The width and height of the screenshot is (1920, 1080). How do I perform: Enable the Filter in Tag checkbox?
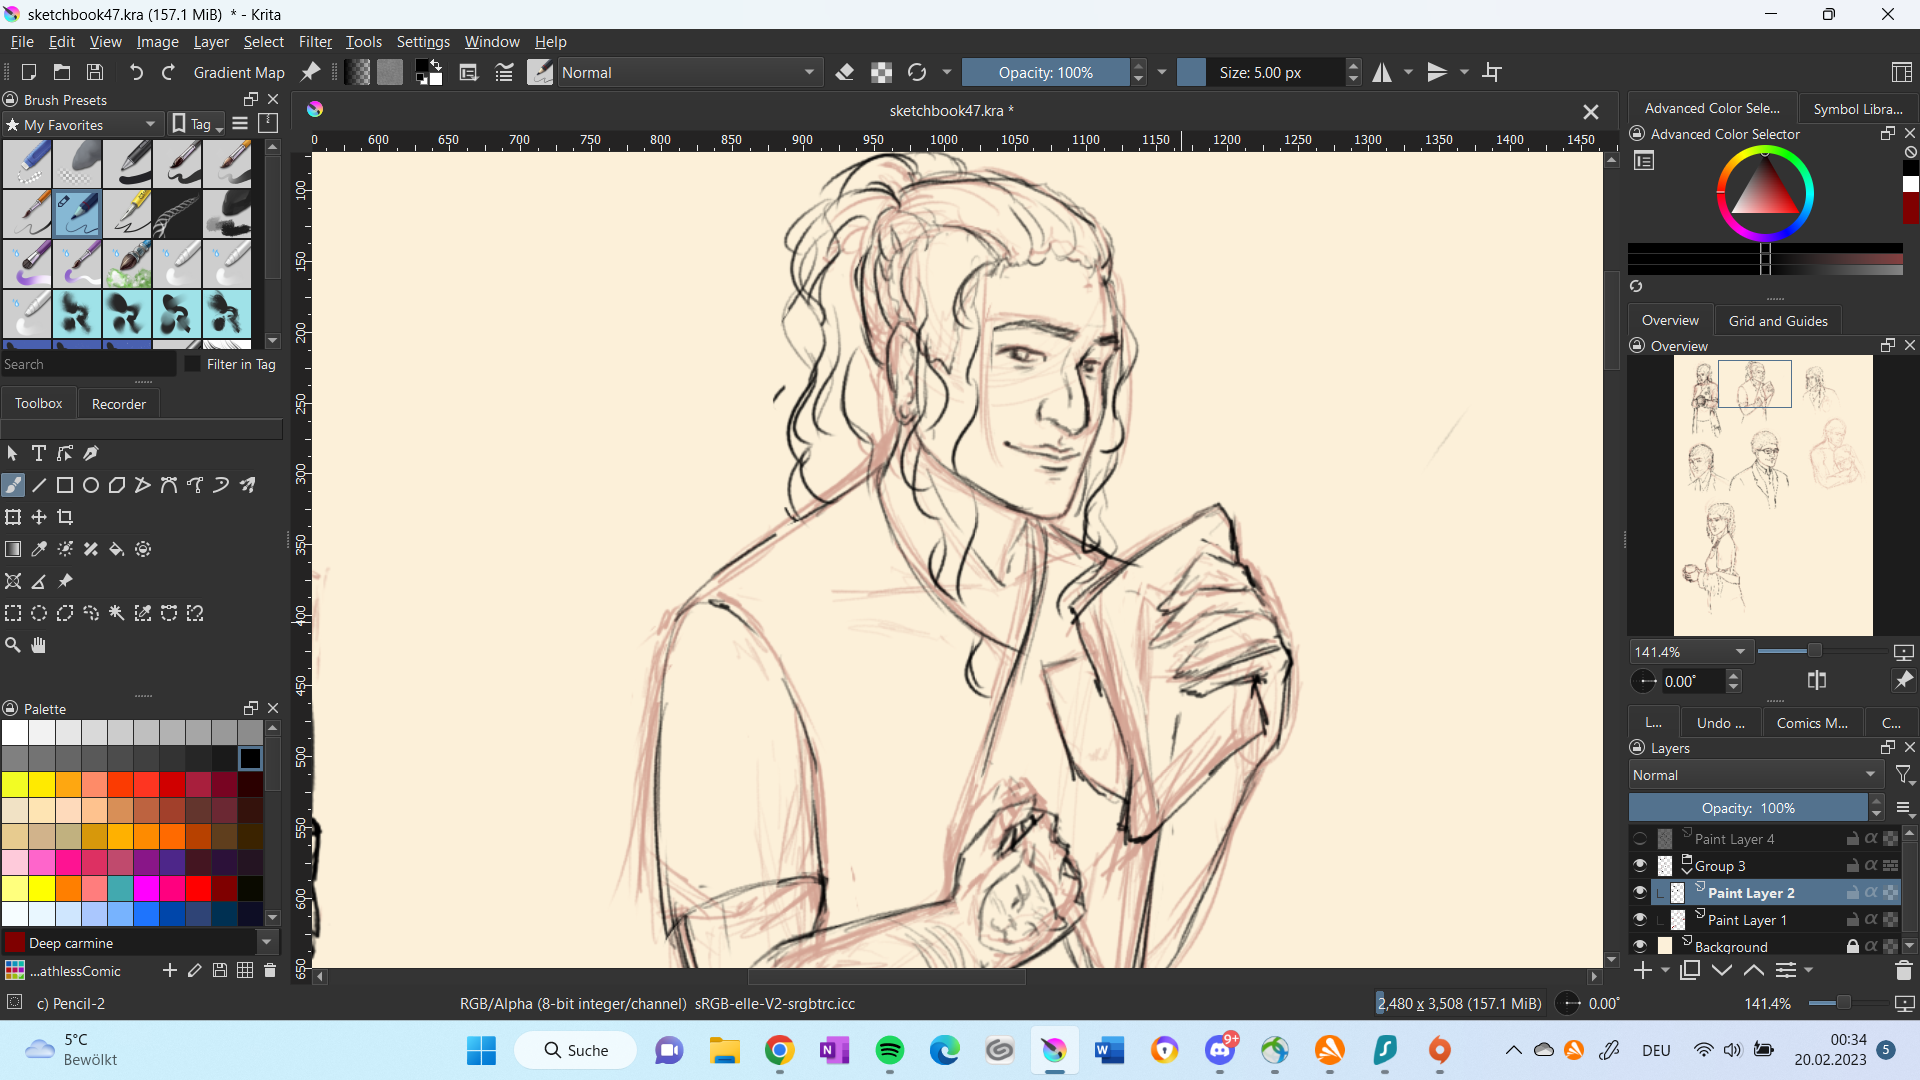(x=194, y=365)
